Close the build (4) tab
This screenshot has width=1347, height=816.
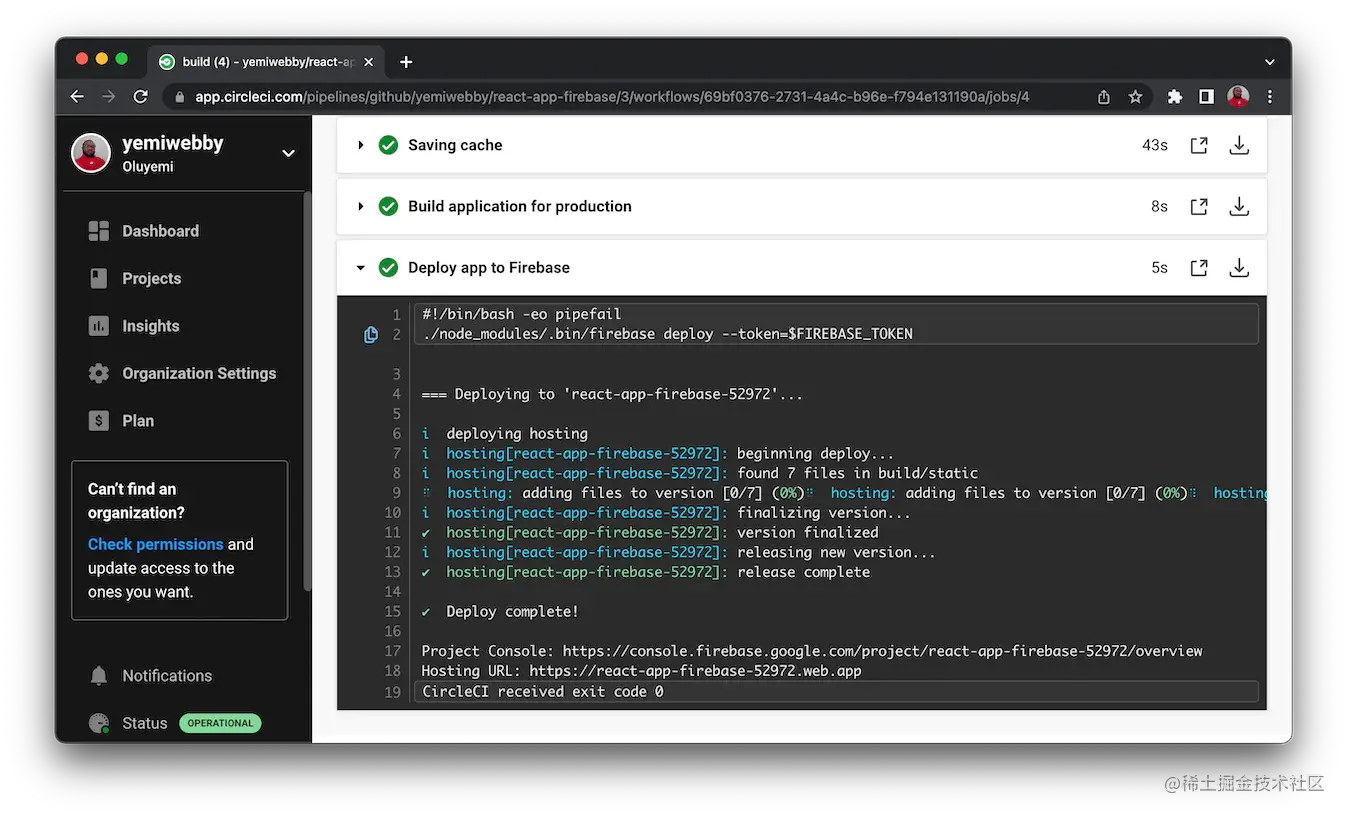click(368, 62)
